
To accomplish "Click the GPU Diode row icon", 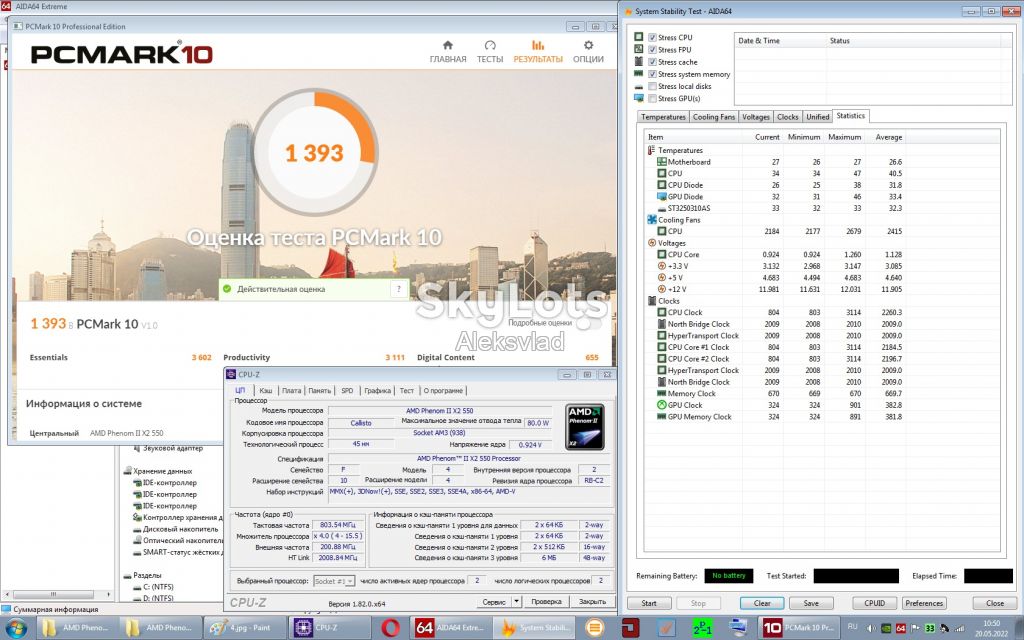I will [662, 197].
